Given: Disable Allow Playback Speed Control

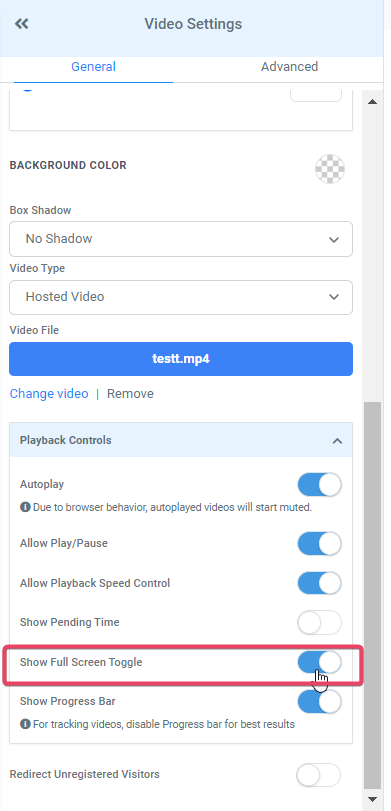Looking at the screenshot, I should [320, 583].
